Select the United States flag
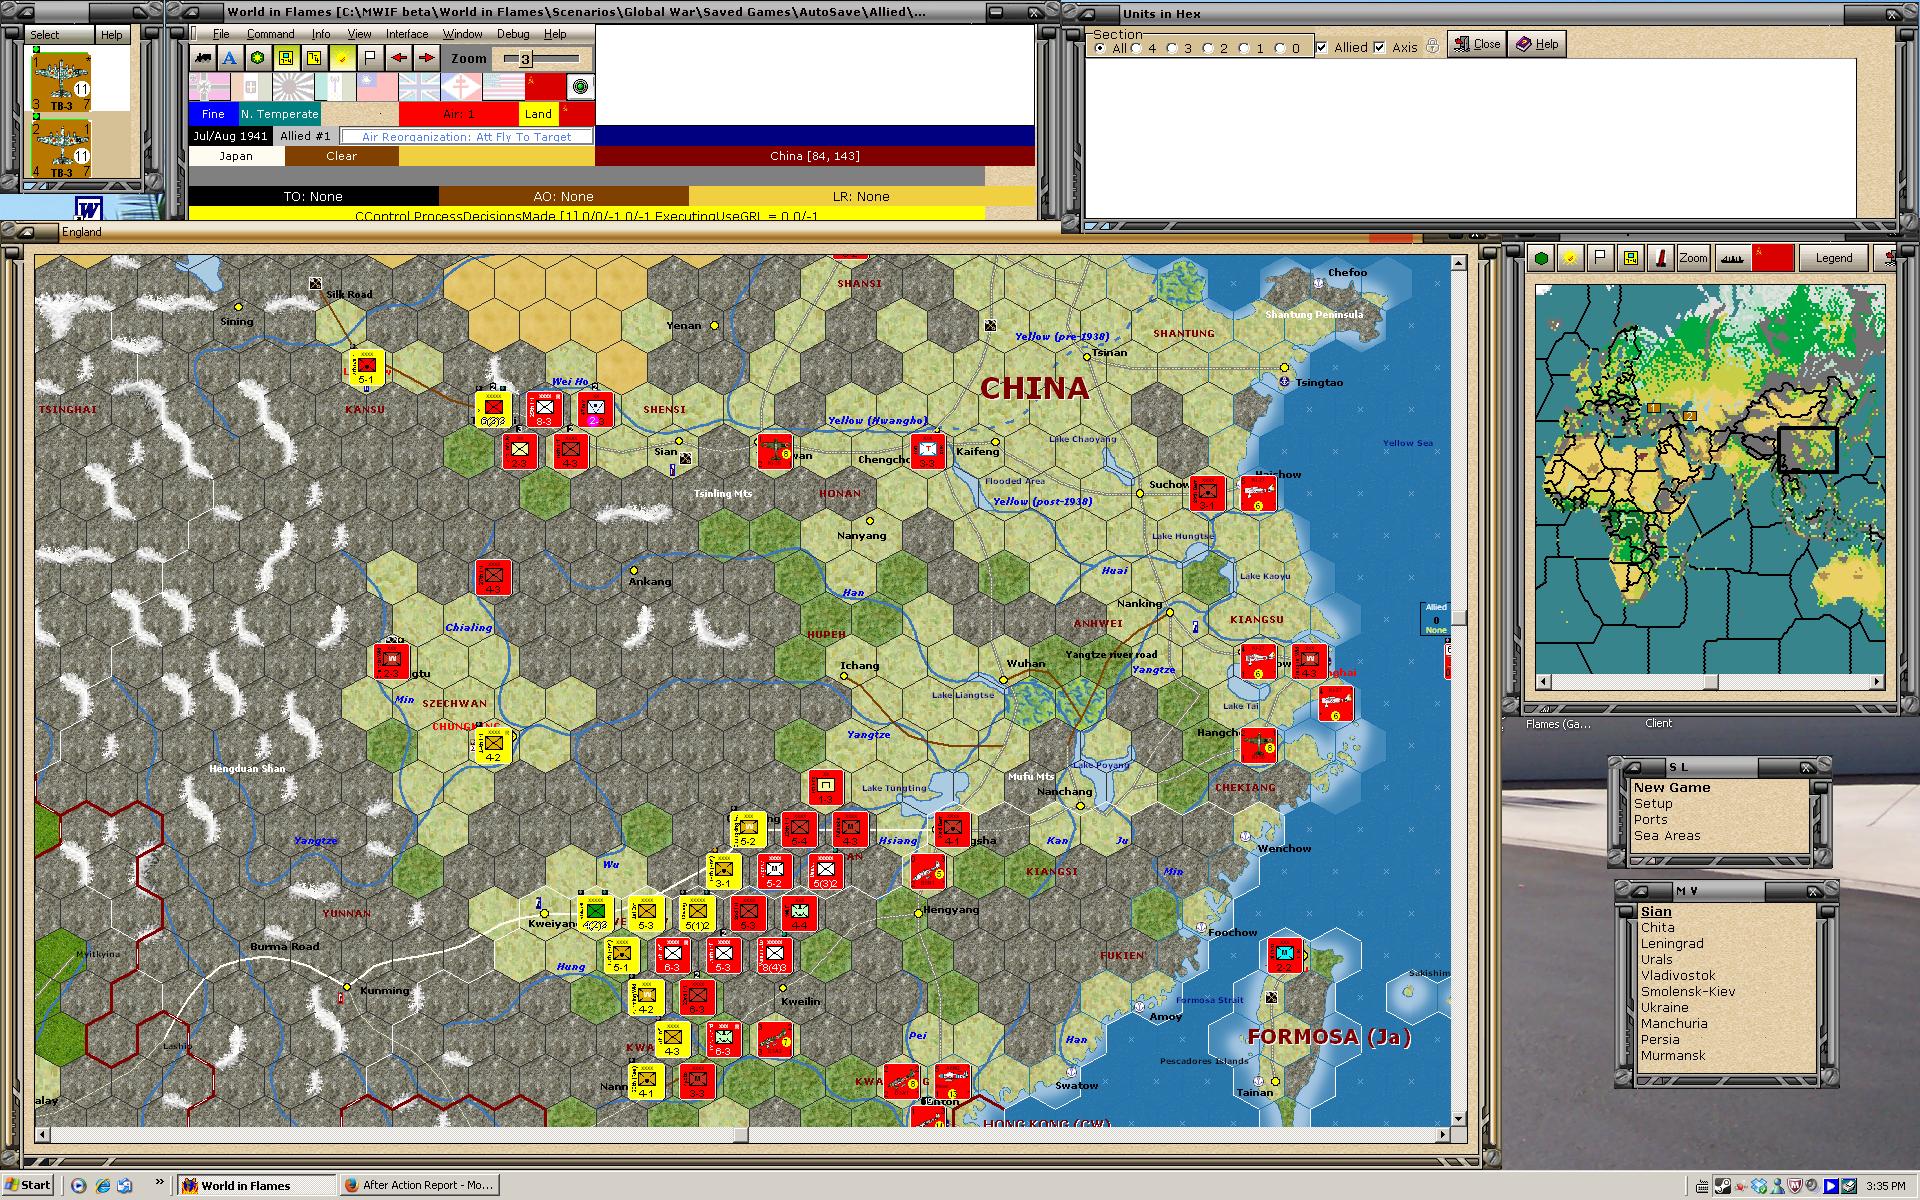This screenshot has width=1920, height=1200. pos(504,87)
